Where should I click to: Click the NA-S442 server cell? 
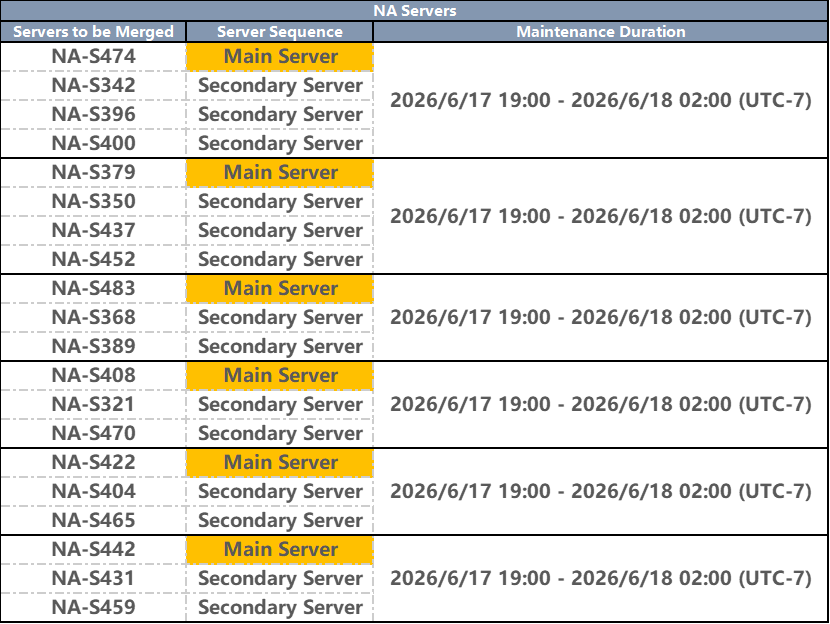tap(93, 549)
